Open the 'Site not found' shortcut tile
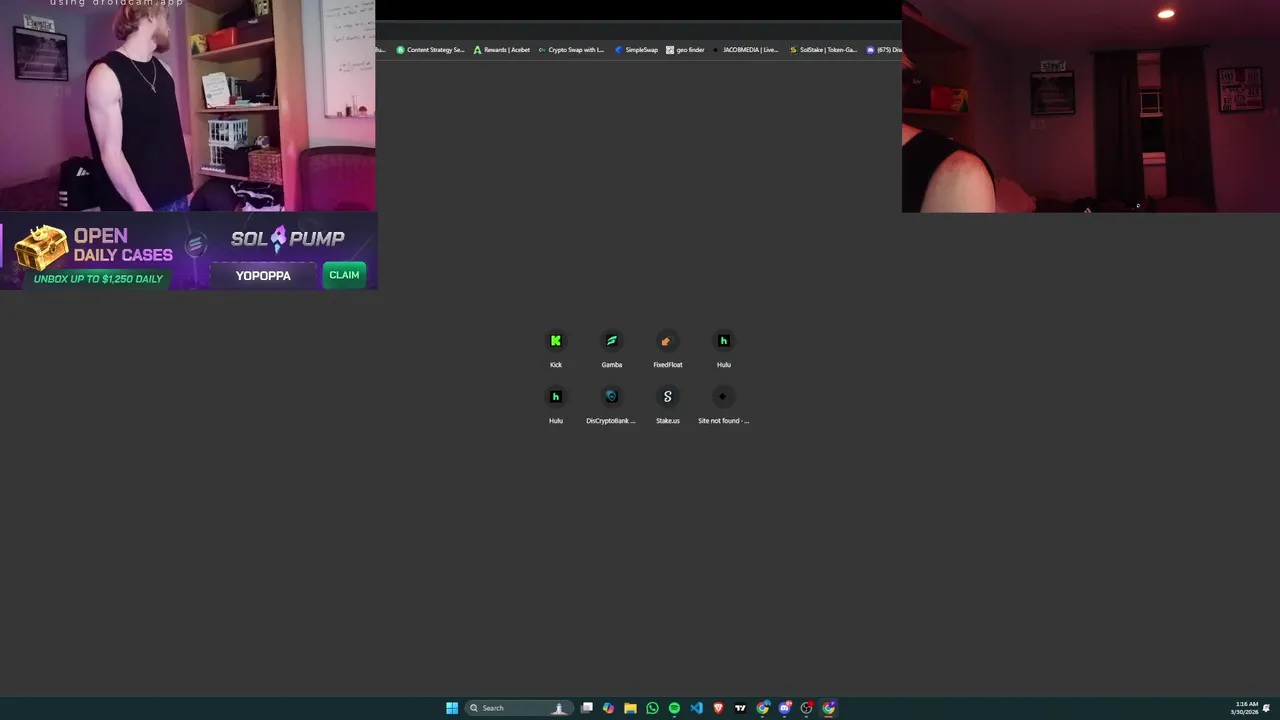This screenshot has height=720, width=1280. click(724, 405)
